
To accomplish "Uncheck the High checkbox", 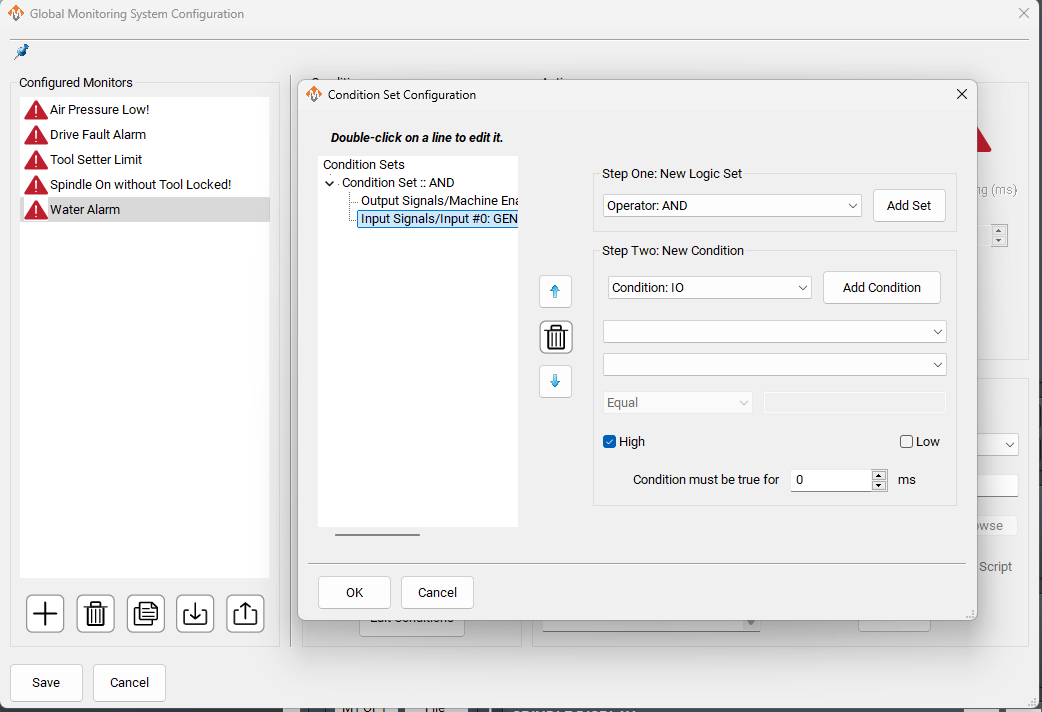I will [x=610, y=442].
